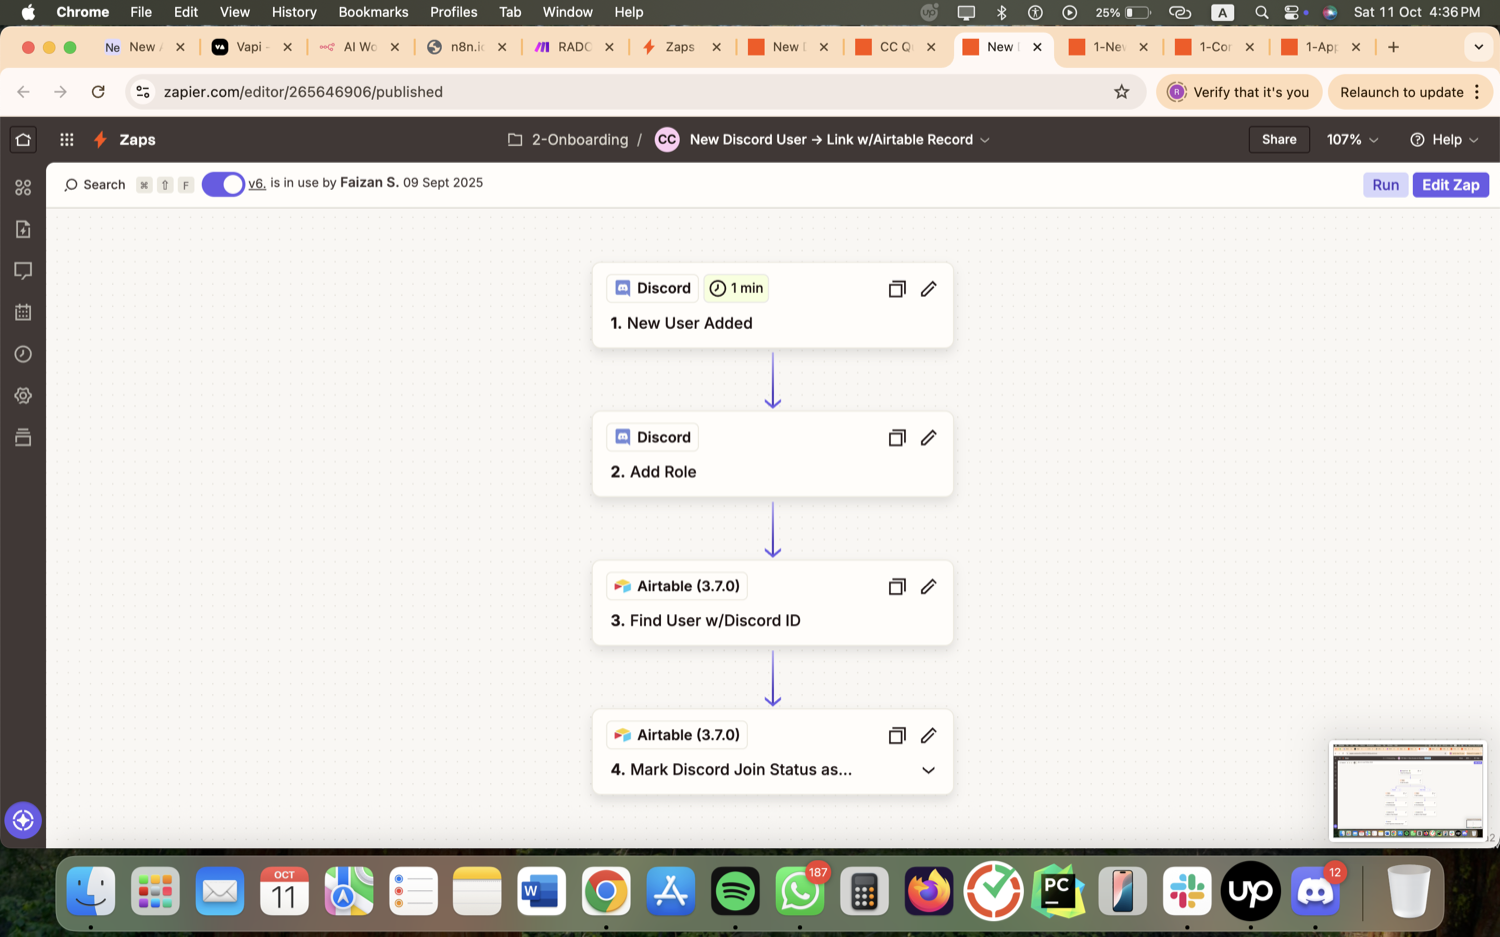Screen dimensions: 1500x937
Task: Open the History menu
Action: (x=294, y=12)
